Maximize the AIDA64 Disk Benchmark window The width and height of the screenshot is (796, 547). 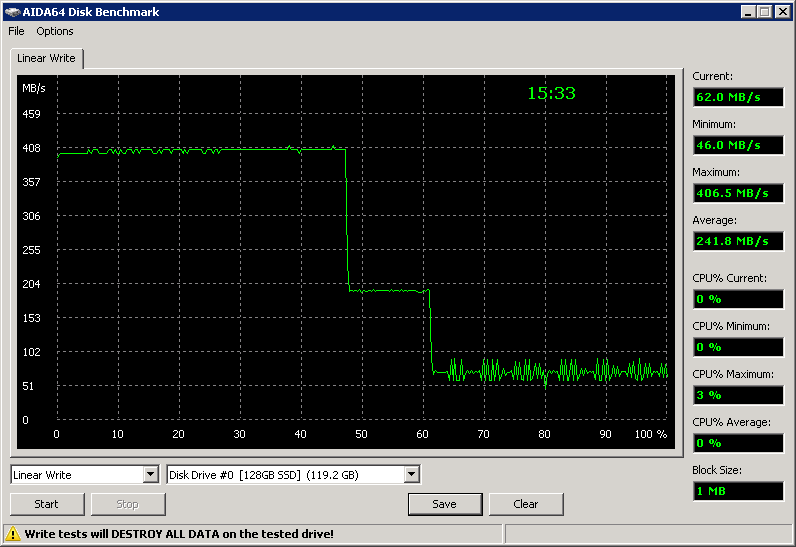[x=765, y=12]
